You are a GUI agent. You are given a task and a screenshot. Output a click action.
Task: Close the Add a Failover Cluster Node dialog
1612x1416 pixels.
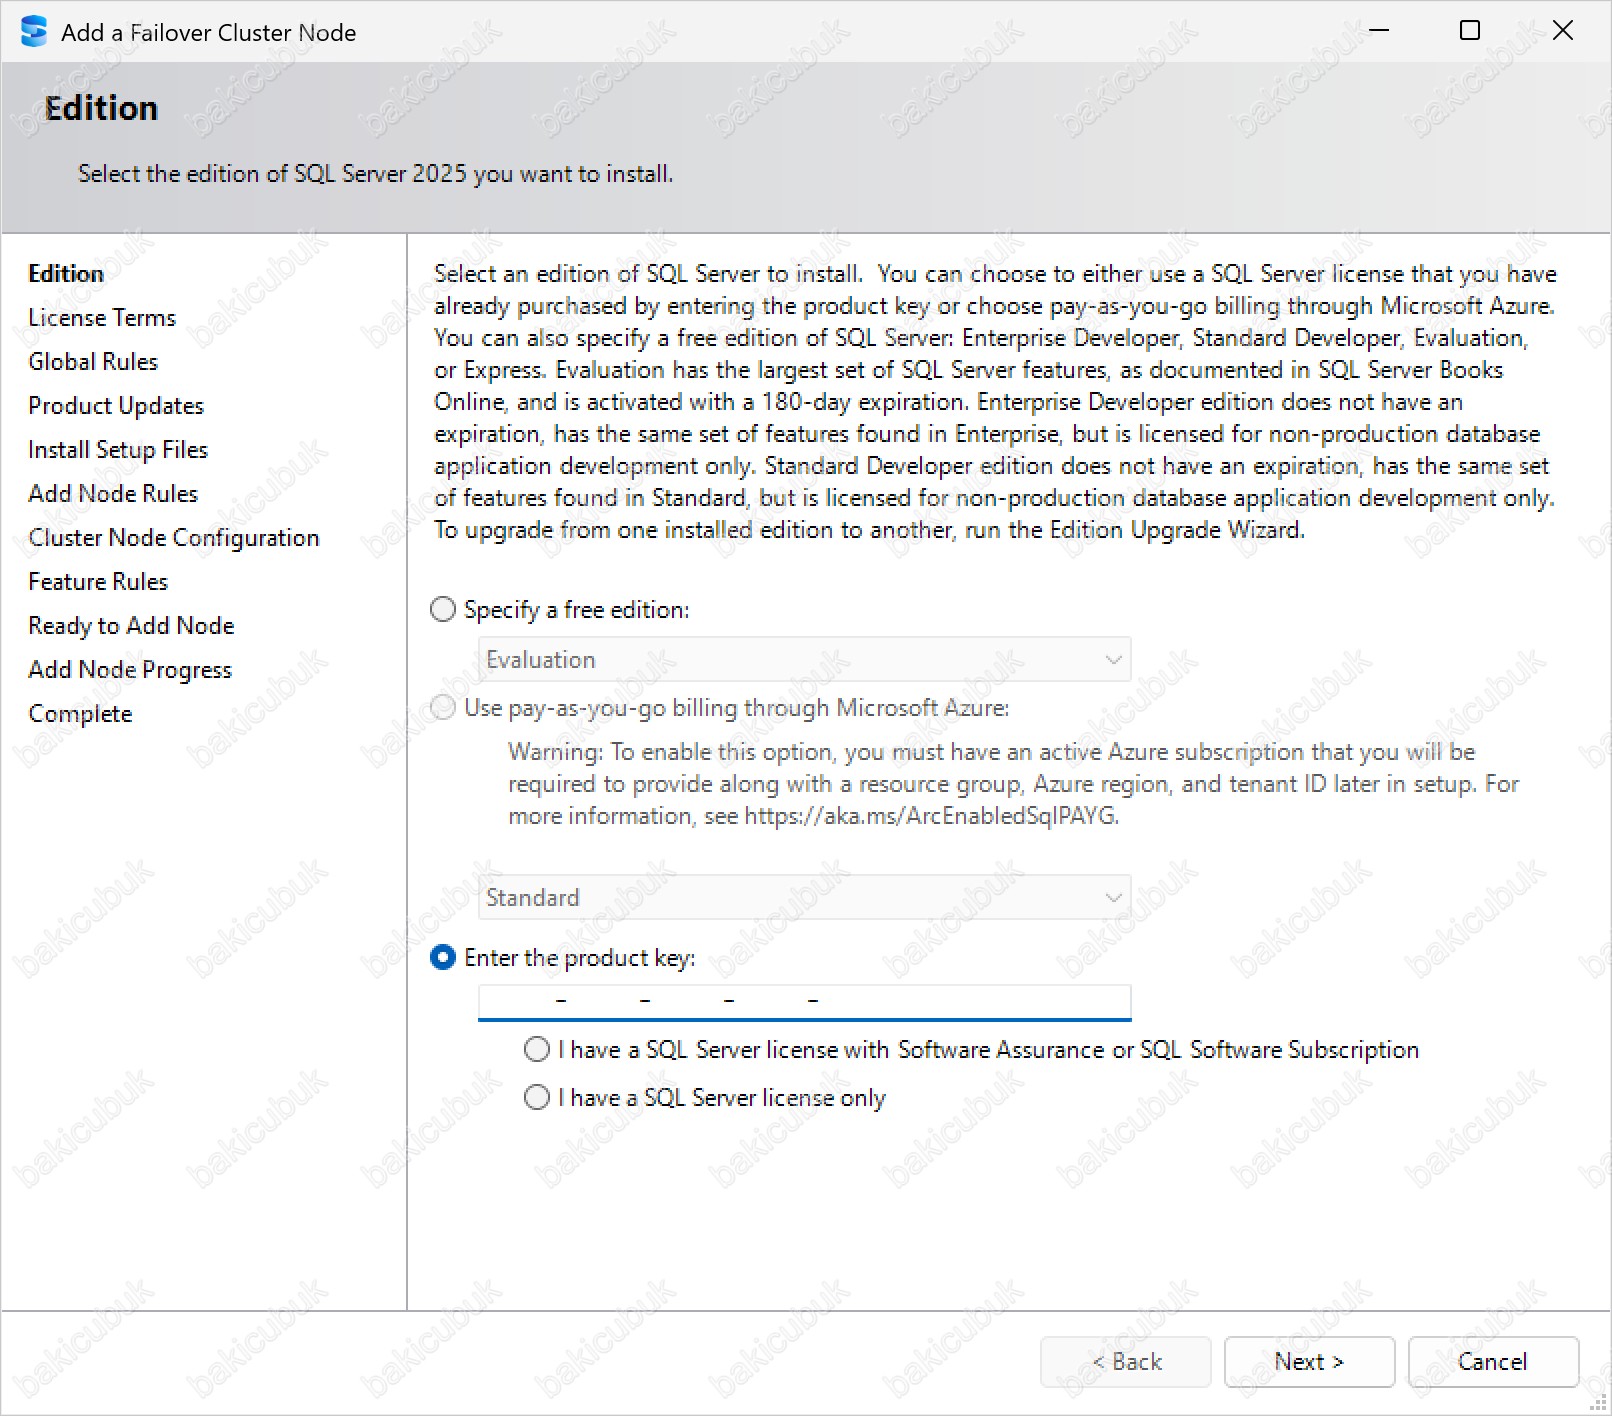(1562, 31)
